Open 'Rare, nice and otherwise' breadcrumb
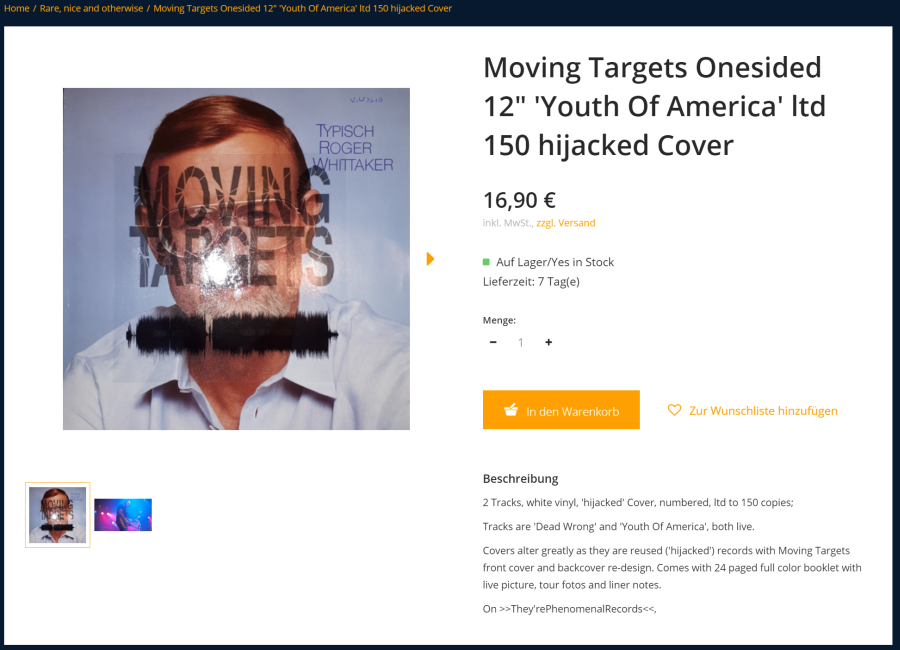This screenshot has height=650, width=900. click(x=91, y=9)
